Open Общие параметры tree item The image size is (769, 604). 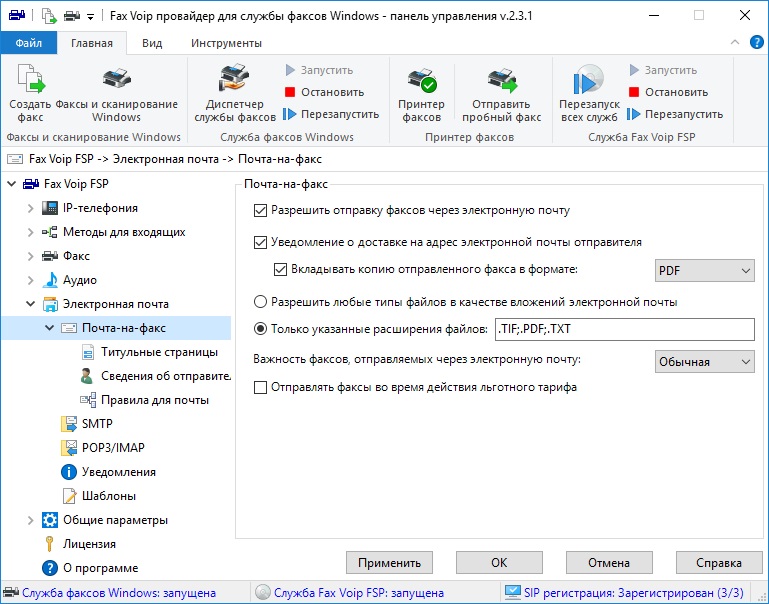coord(115,520)
